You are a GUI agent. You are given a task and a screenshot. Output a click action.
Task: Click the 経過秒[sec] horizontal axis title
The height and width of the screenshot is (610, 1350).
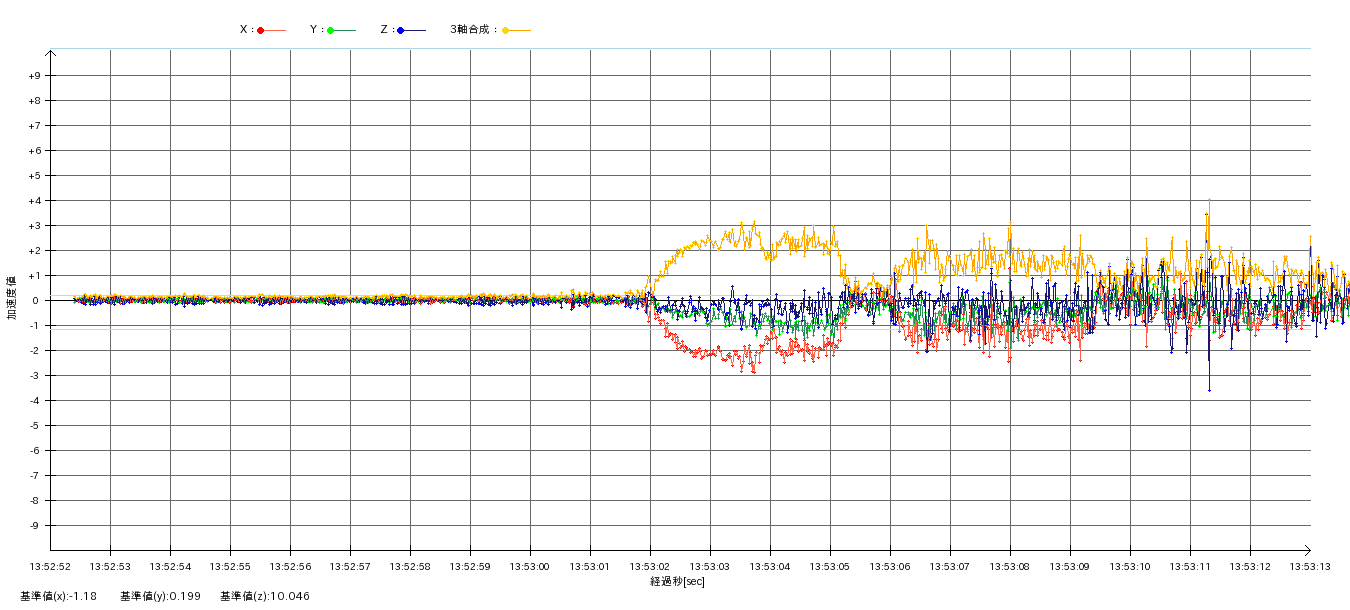(x=677, y=581)
